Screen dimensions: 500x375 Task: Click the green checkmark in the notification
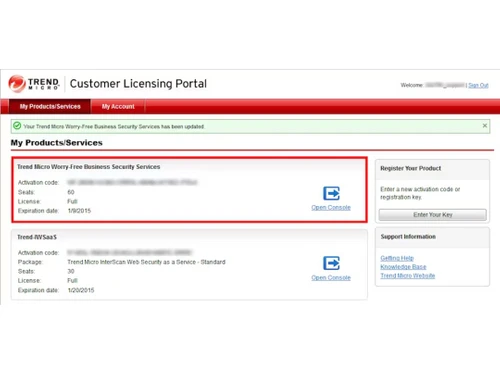(x=17, y=126)
